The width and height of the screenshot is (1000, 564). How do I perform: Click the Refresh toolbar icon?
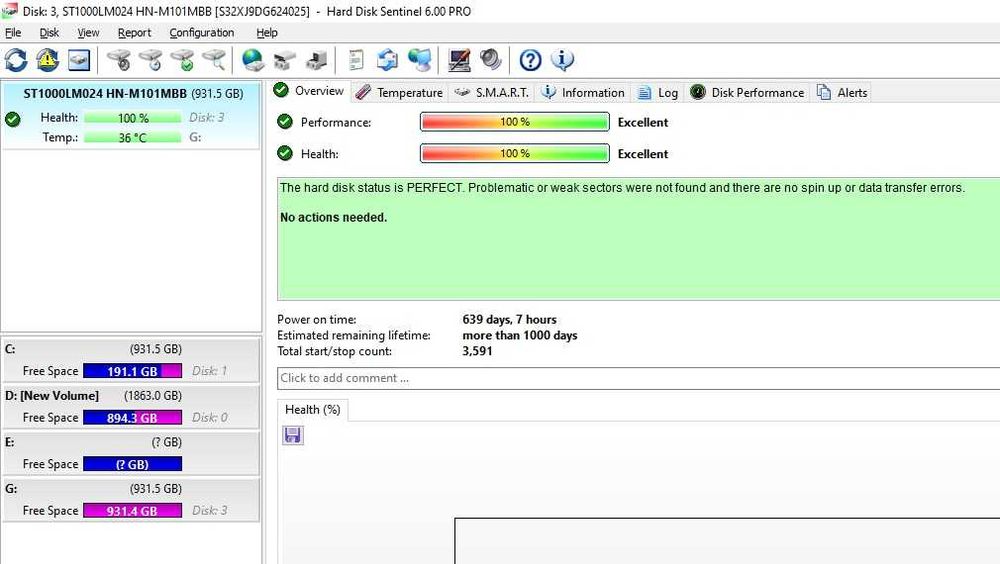[16, 60]
